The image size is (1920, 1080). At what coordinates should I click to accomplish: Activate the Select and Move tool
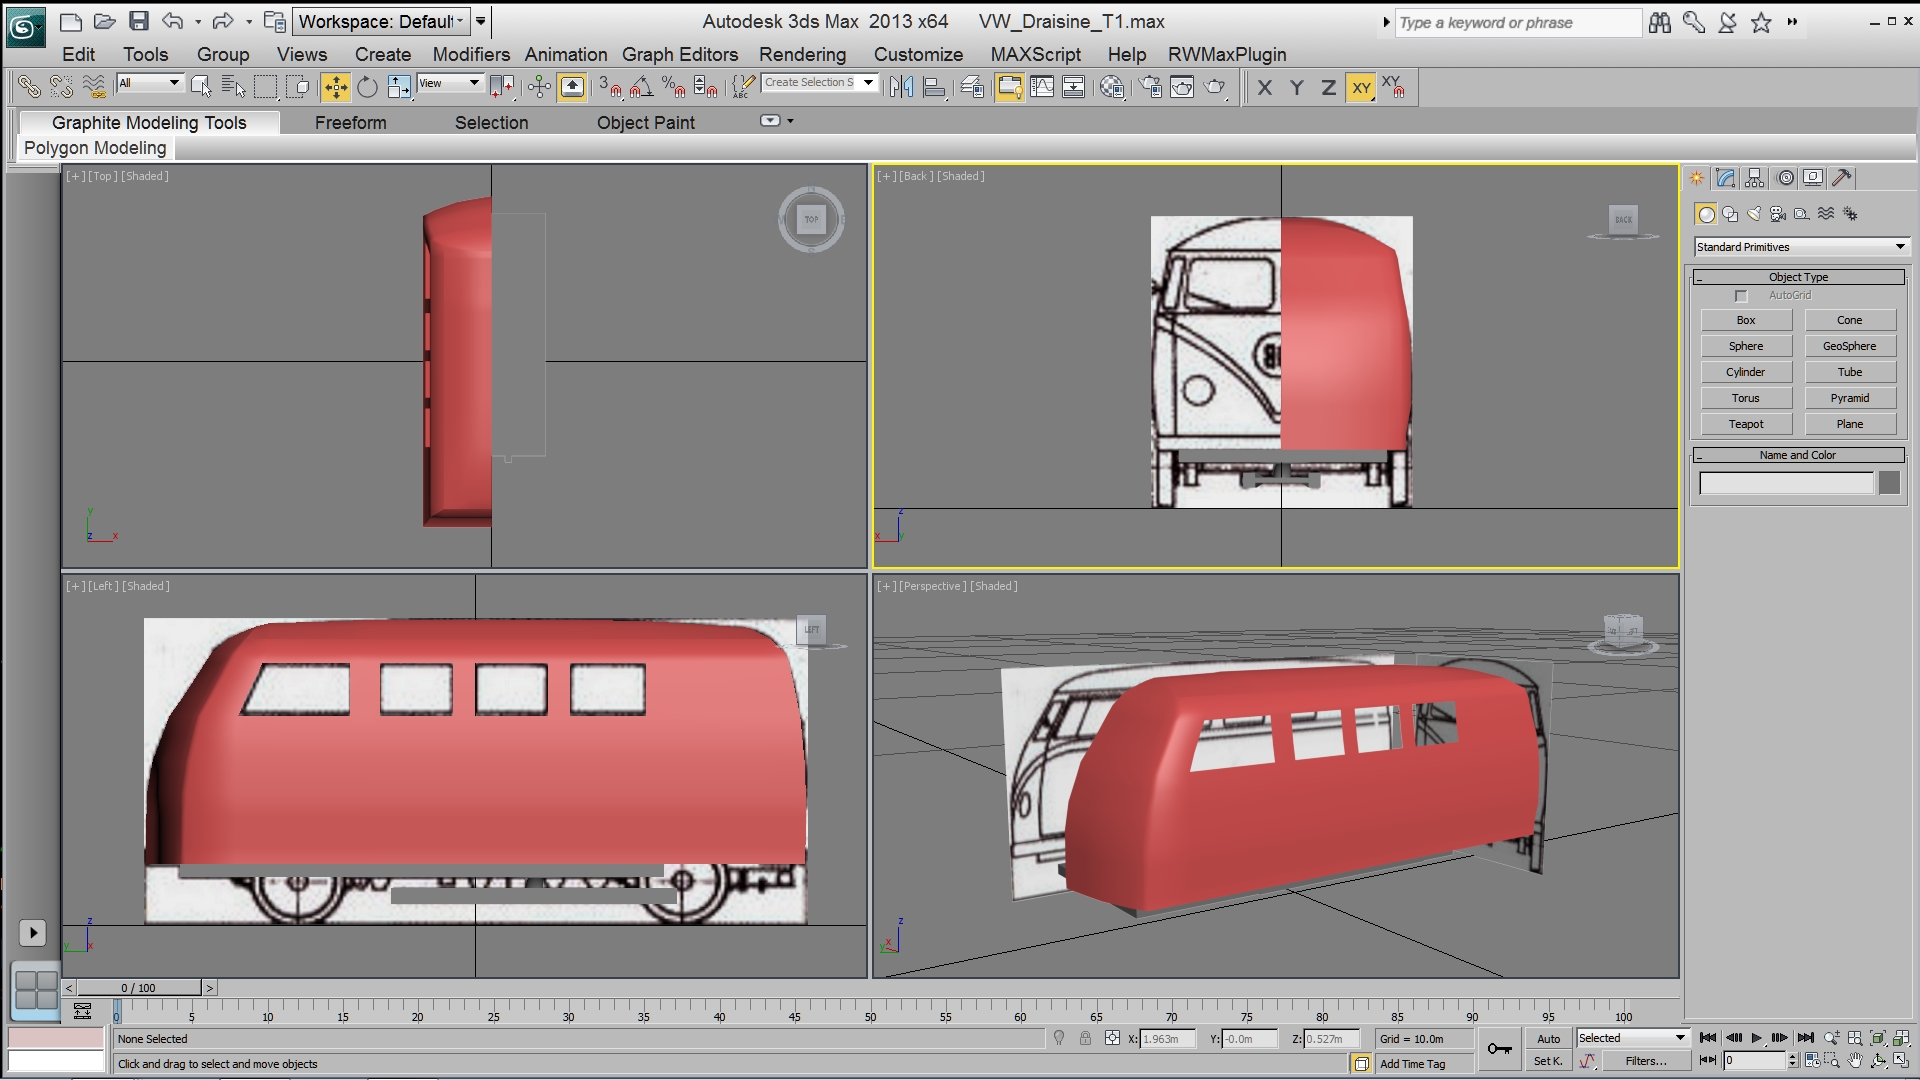click(336, 88)
